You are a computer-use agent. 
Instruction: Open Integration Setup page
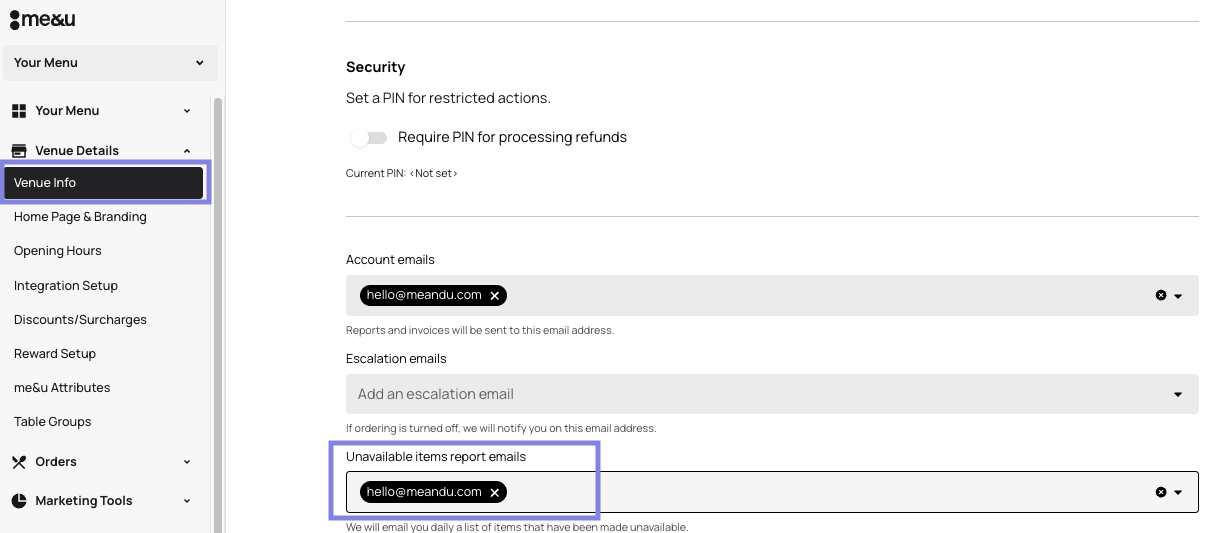click(x=66, y=286)
